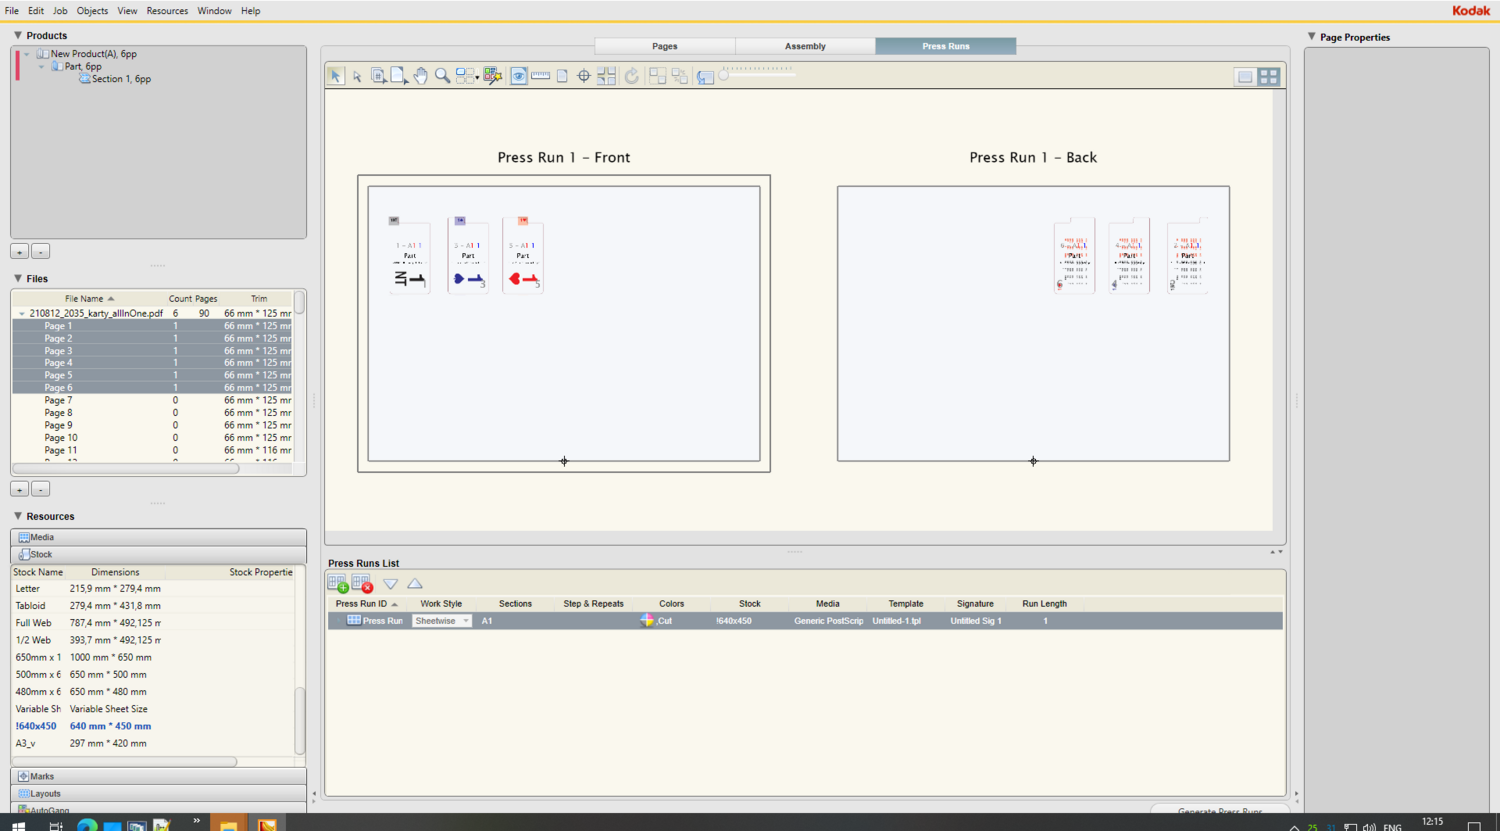Toggle the eye preview mode button
This screenshot has height=831, width=1500.
point(519,76)
